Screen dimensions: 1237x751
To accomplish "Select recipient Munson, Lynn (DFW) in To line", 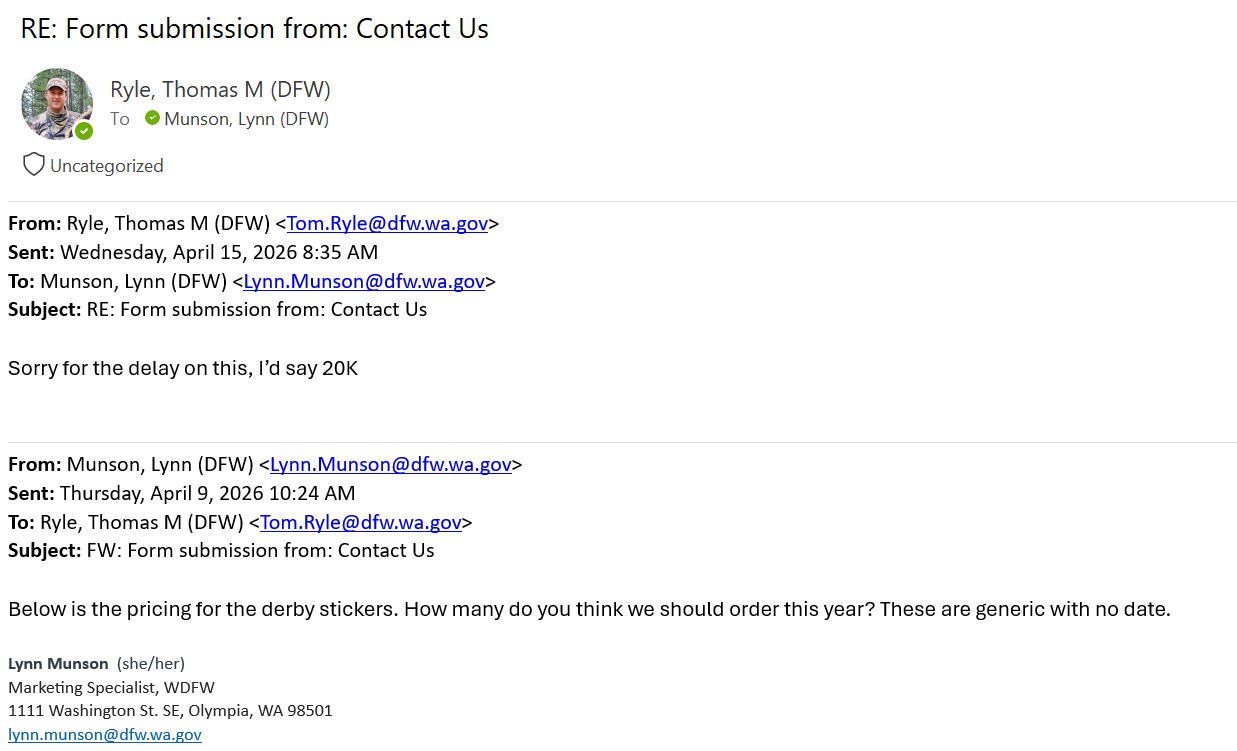I will (246, 119).
